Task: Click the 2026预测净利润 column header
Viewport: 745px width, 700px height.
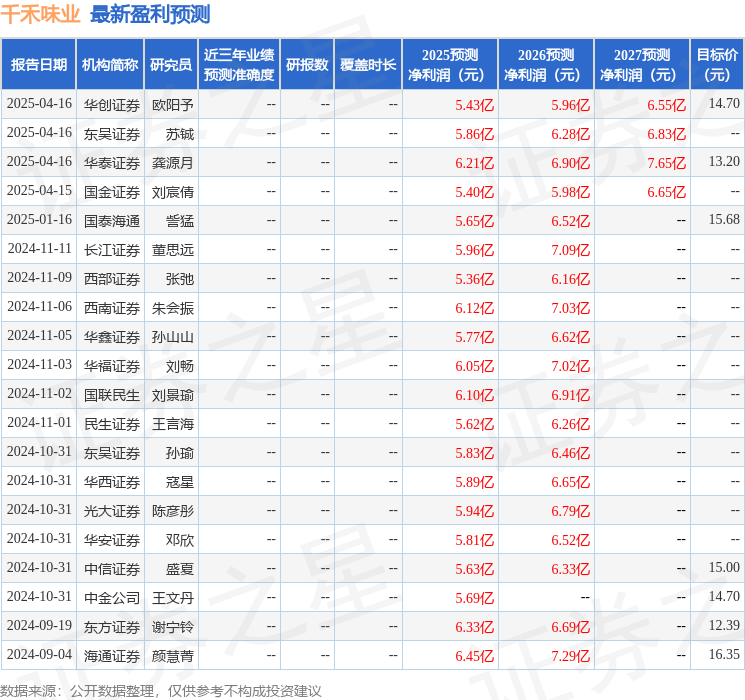Action: 546,65
